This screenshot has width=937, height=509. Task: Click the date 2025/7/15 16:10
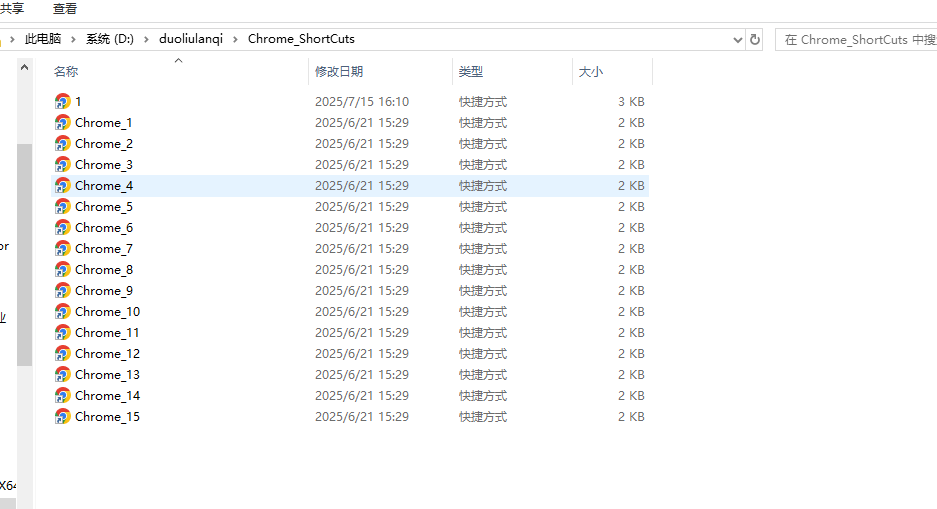click(362, 102)
